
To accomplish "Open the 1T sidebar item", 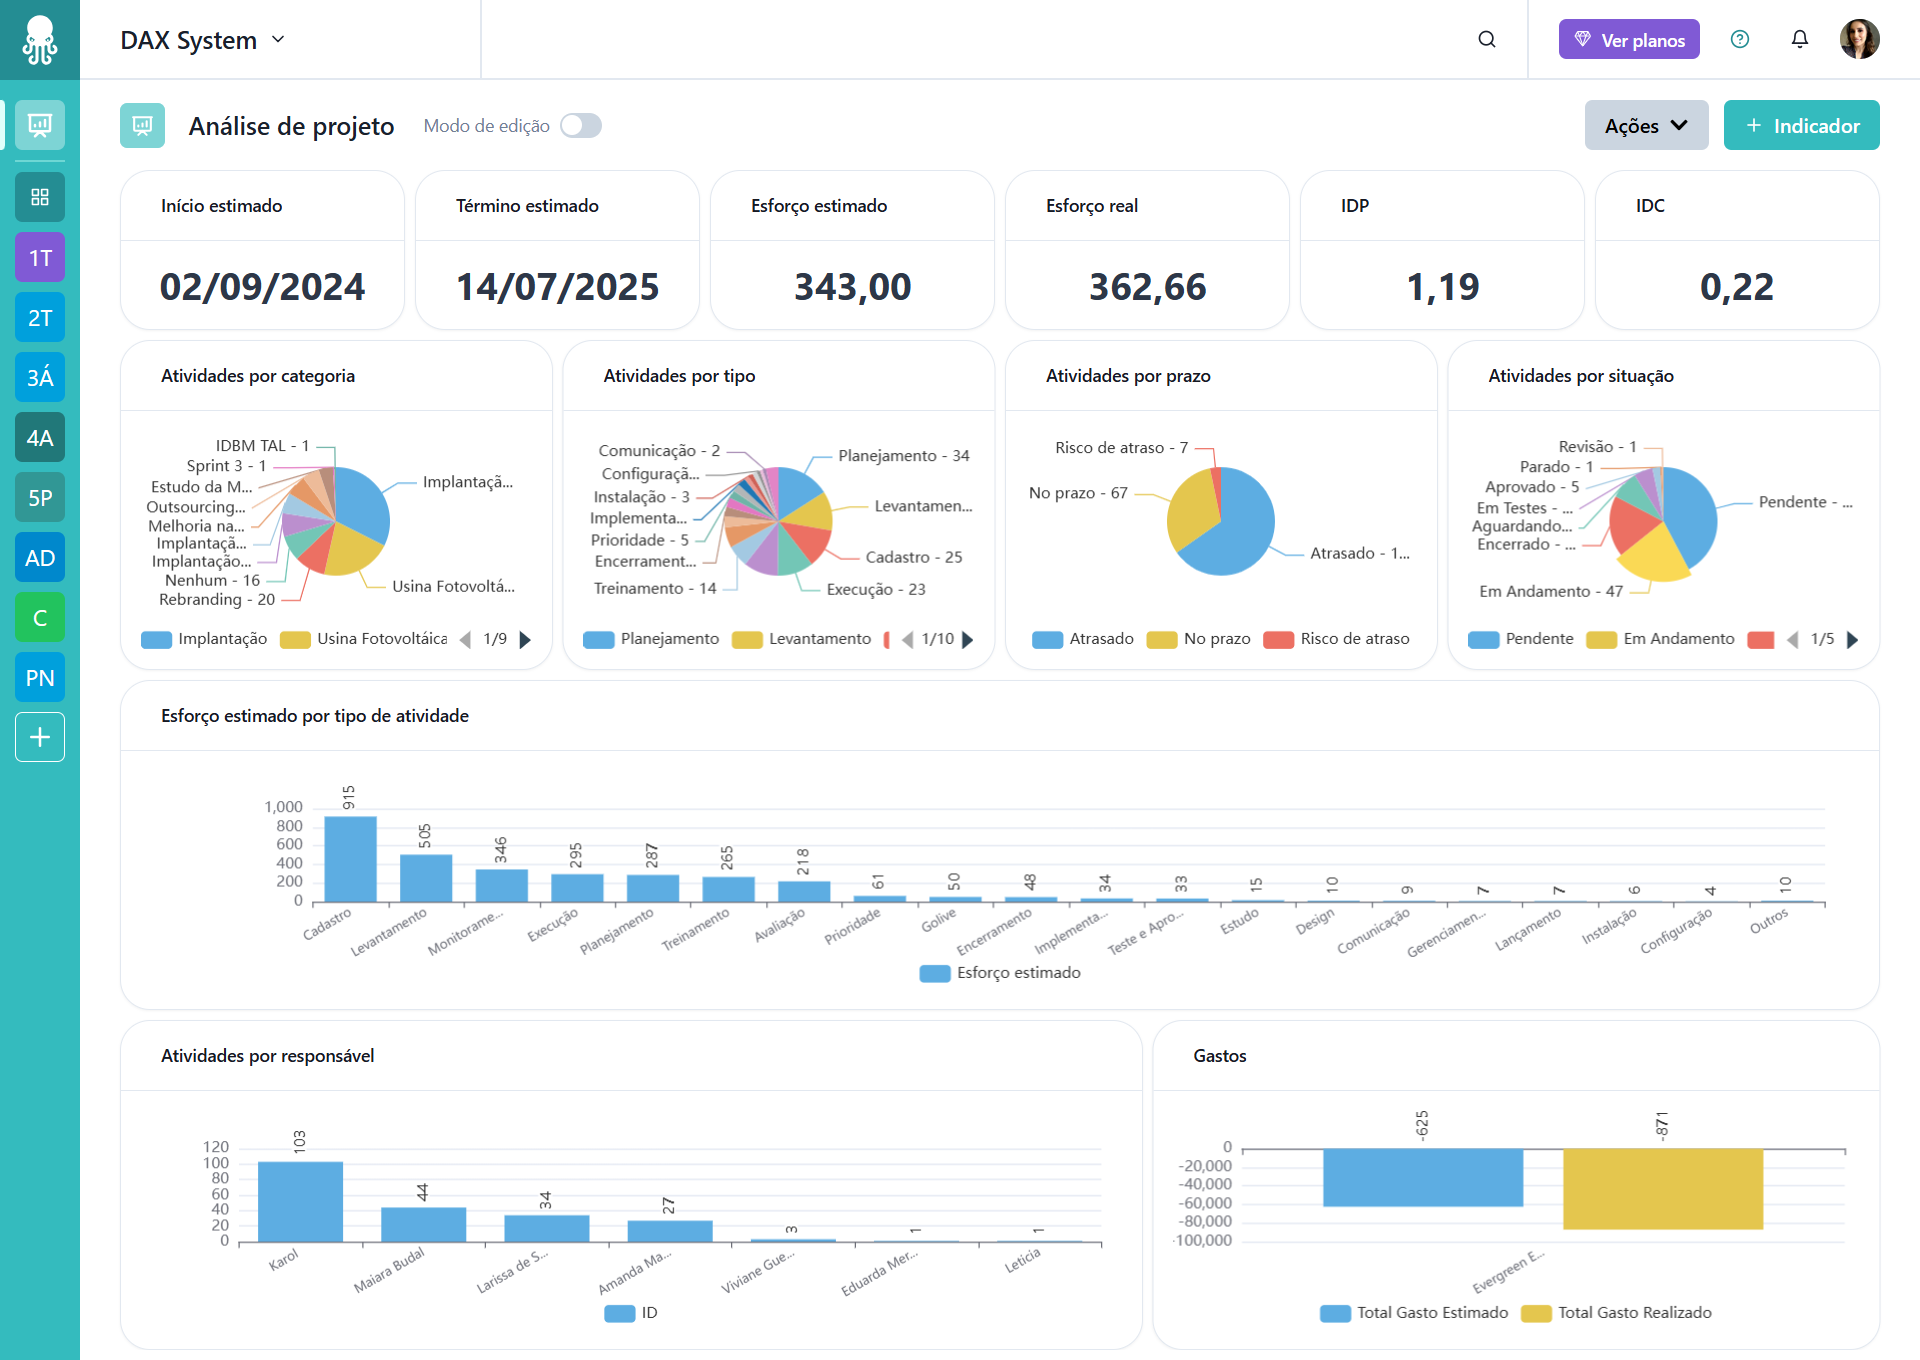I will (x=40, y=258).
